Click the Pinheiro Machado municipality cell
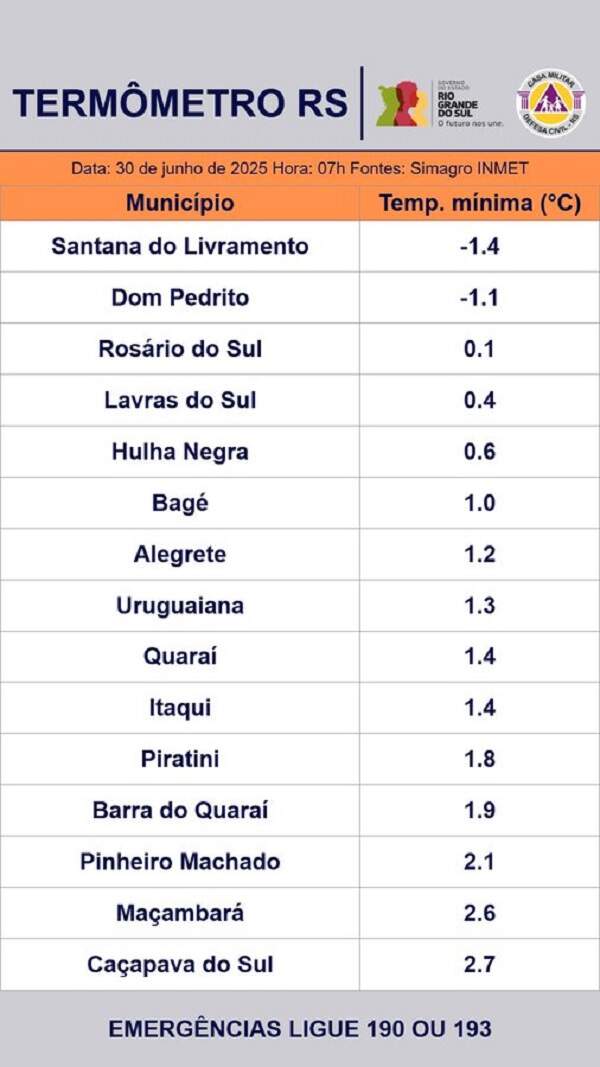This screenshot has width=600, height=1067. pos(180,861)
